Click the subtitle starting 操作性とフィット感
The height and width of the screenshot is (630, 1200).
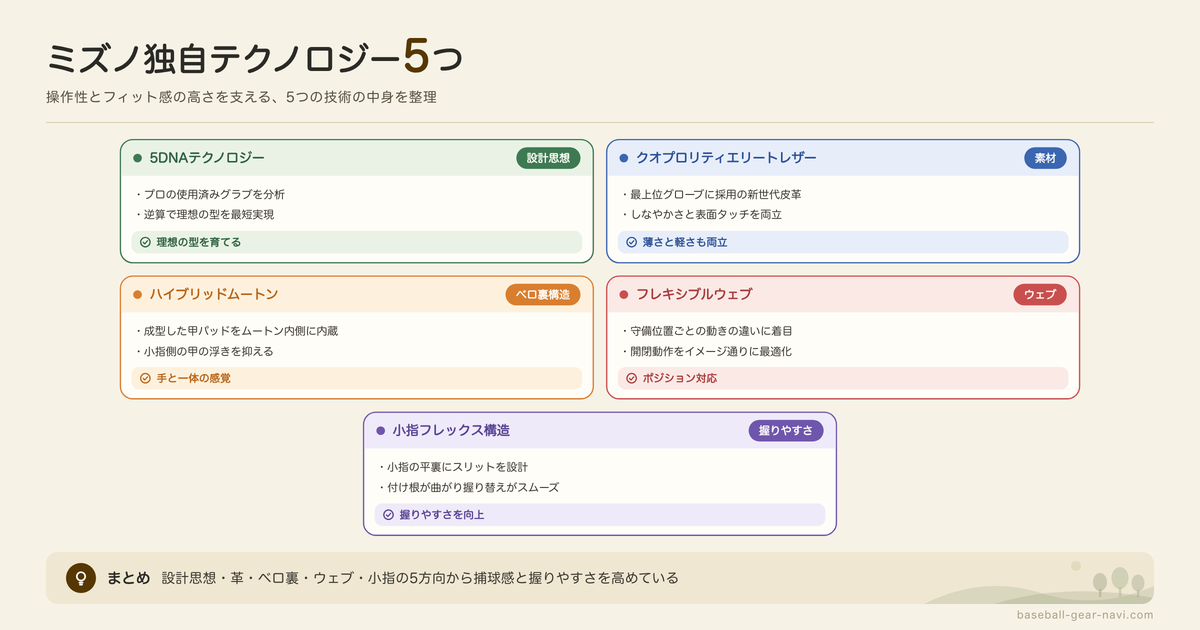[x=241, y=98]
